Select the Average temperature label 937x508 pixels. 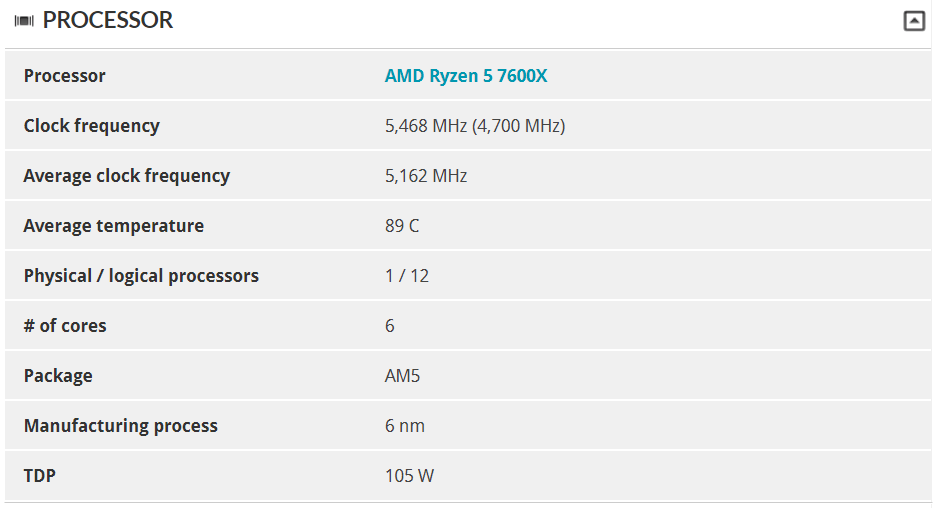(114, 226)
